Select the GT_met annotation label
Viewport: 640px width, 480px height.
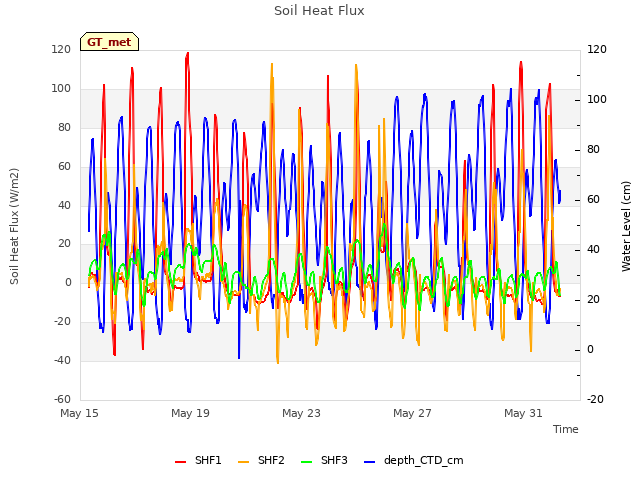(109, 42)
